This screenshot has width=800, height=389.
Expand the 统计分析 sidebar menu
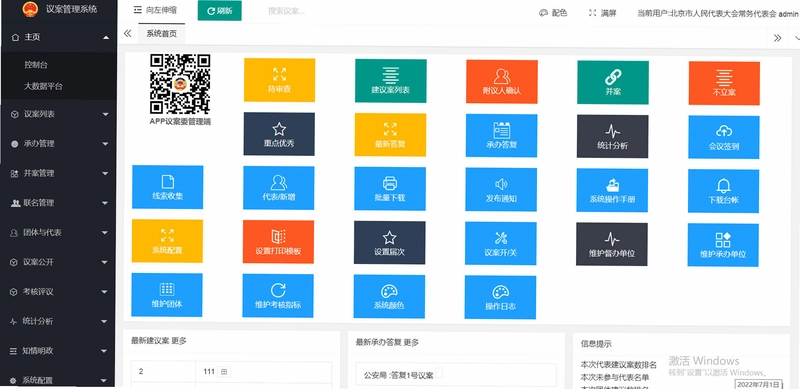(58, 321)
